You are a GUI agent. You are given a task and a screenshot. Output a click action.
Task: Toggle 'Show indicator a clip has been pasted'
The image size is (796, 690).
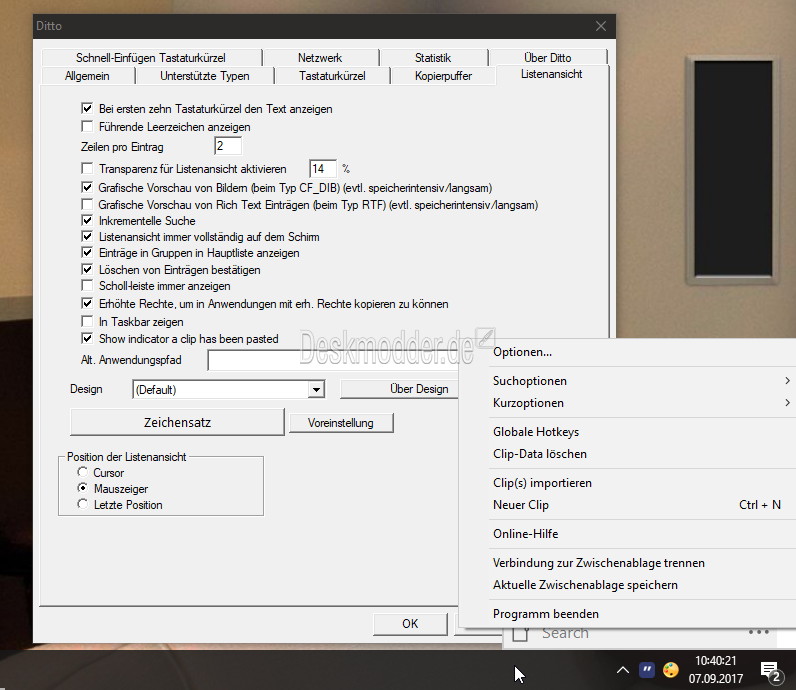87,339
